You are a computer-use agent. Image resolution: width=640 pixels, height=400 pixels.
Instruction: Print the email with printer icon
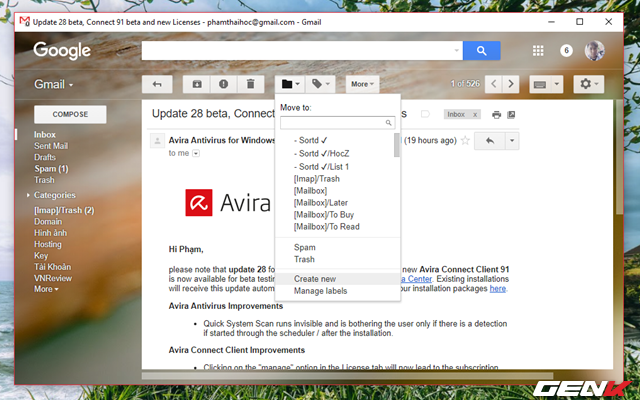(x=496, y=115)
